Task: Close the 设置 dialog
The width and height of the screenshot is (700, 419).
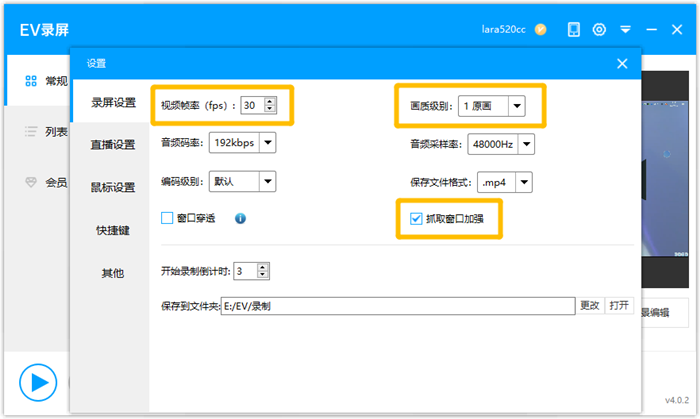Action: click(622, 63)
